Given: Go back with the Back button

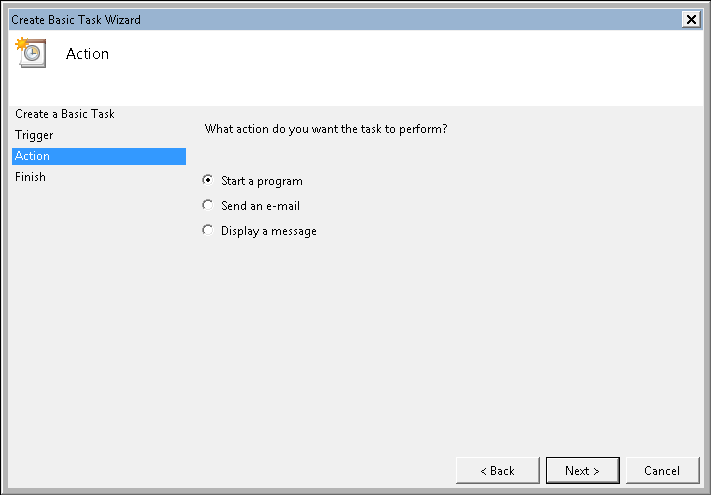Looking at the screenshot, I should [497, 470].
